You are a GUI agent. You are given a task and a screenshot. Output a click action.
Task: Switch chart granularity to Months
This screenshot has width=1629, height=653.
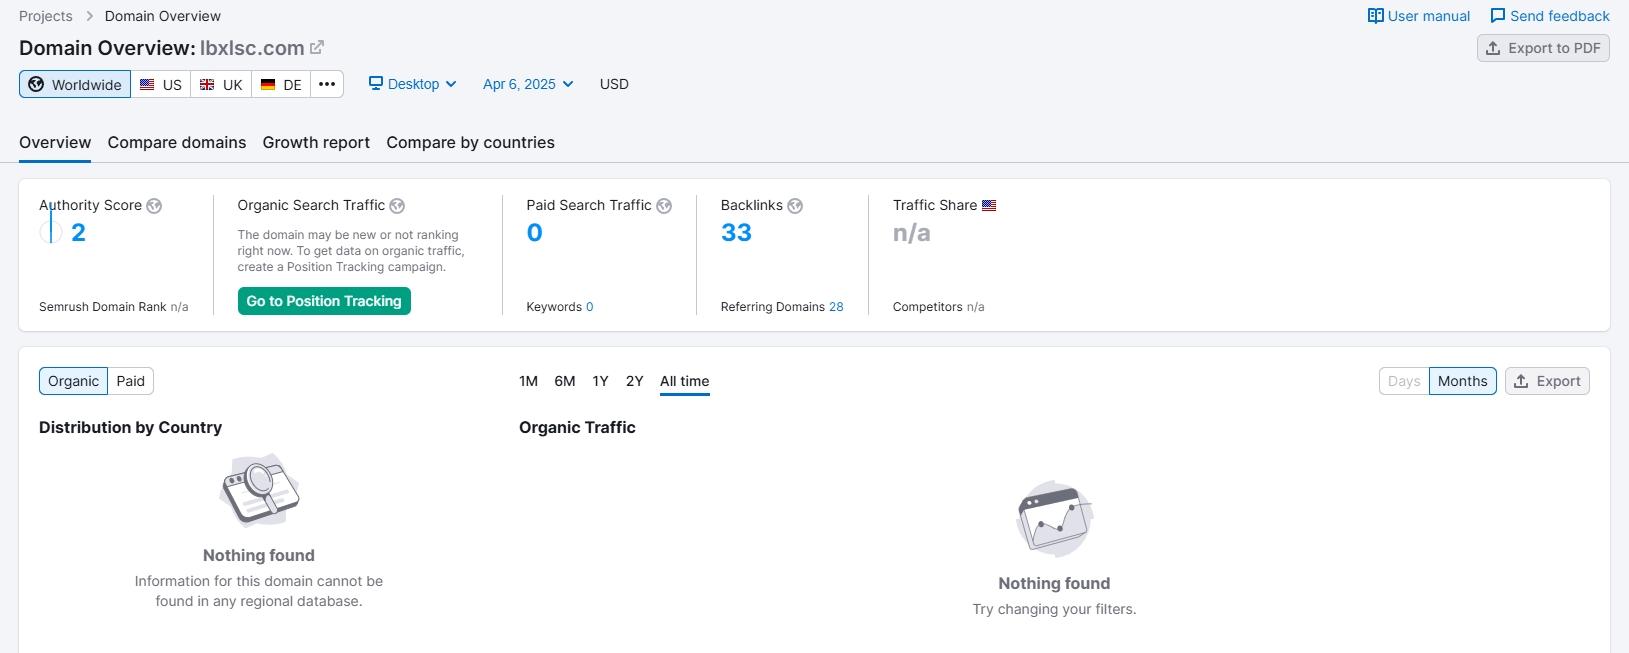click(x=1462, y=381)
